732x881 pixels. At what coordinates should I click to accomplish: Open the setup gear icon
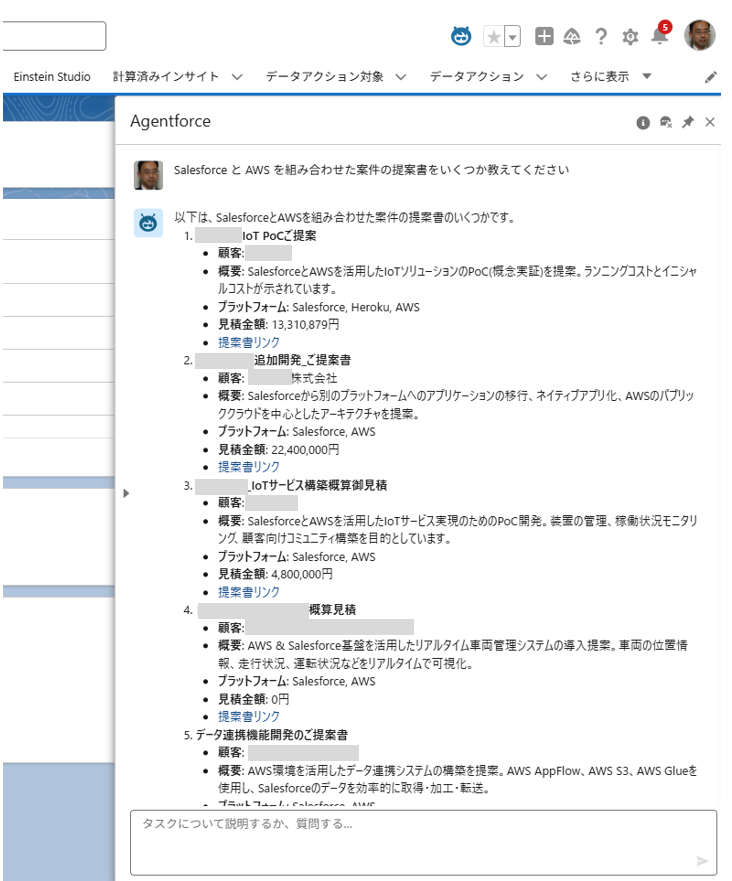[630, 37]
